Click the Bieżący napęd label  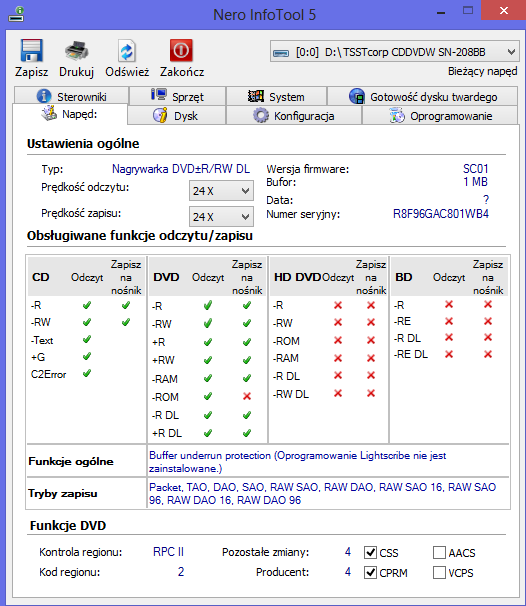pyautogui.click(x=482, y=71)
